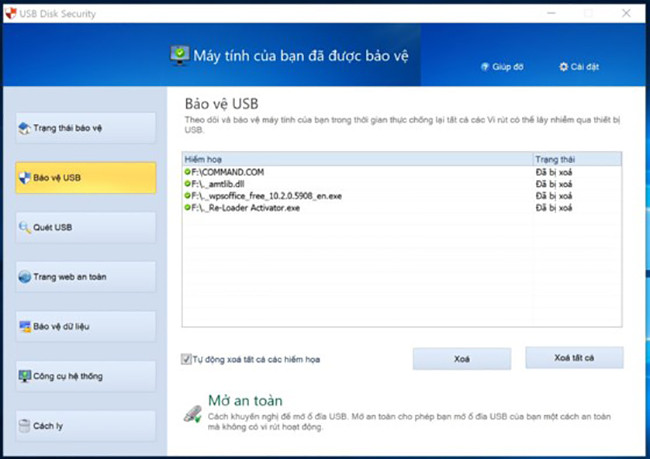
Task: Open Giúp đỡ help link
Action: (x=502, y=67)
